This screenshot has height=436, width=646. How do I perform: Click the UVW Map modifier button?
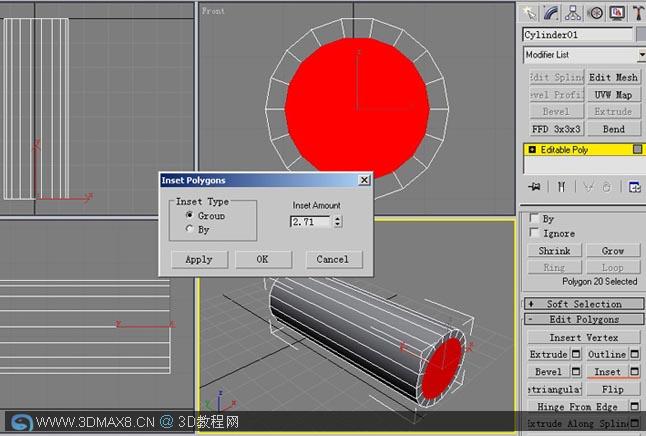click(613, 95)
